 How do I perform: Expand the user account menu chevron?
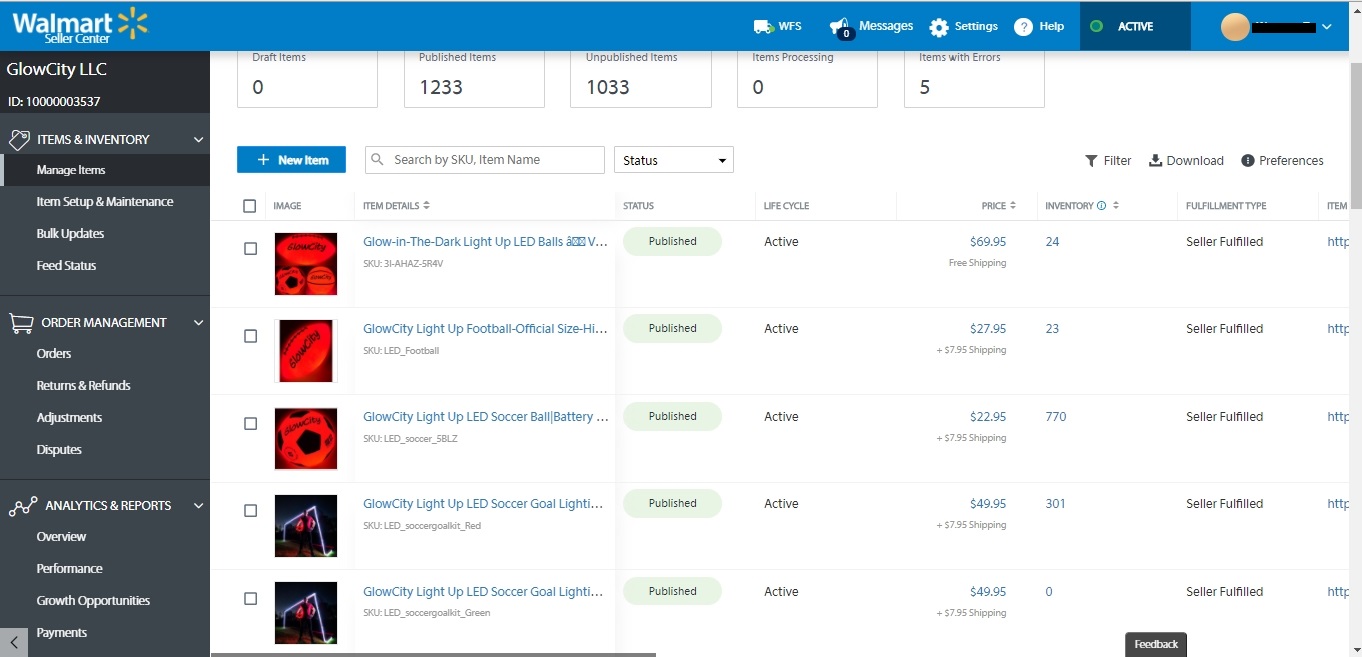1327,27
